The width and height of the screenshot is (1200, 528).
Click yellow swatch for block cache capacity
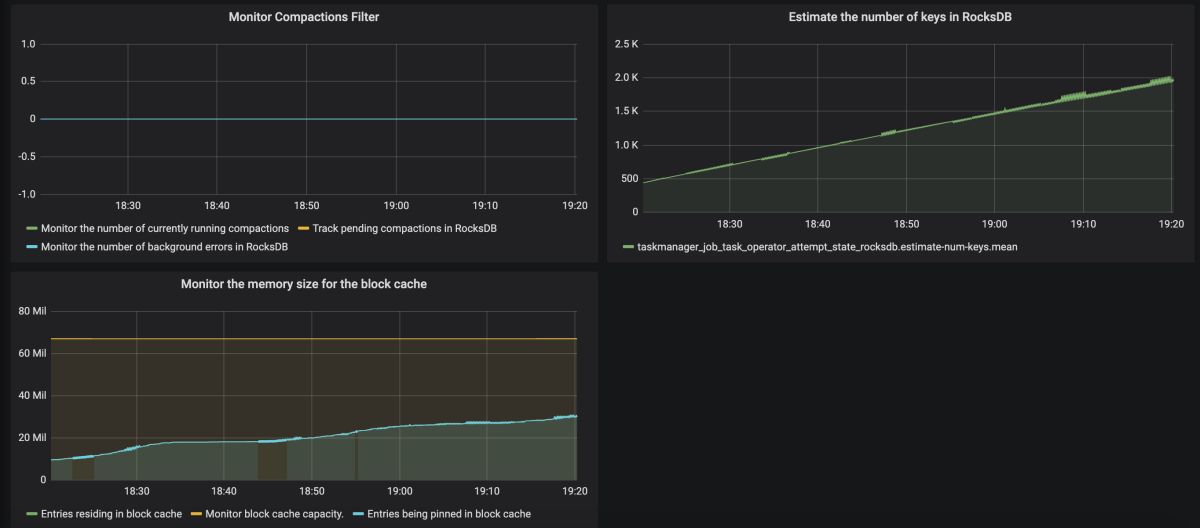point(194,515)
